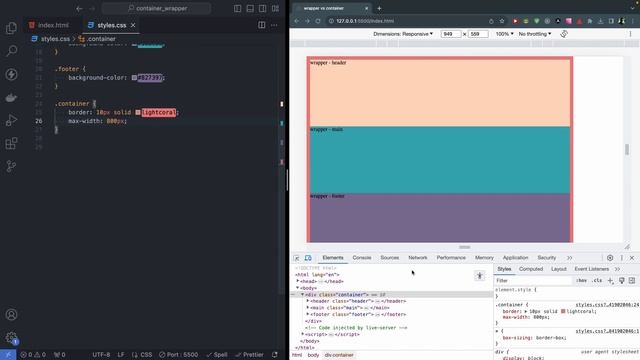This screenshot has height=360, width=640.
Task: Open notifications bell in VS Code status bar
Action: 275,355
